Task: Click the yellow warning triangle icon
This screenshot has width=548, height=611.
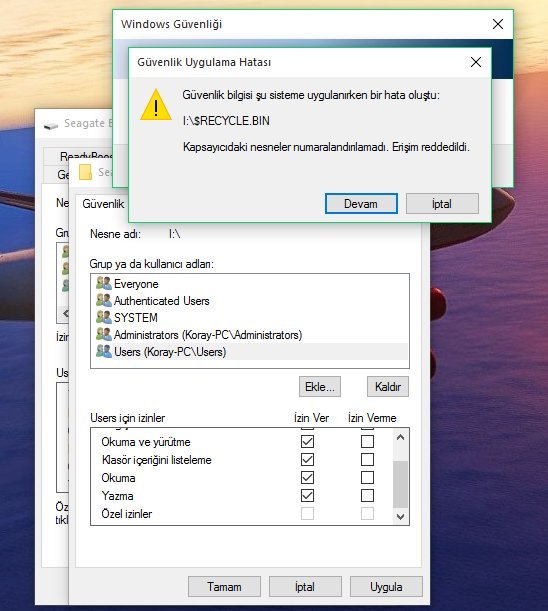Action: [x=156, y=105]
